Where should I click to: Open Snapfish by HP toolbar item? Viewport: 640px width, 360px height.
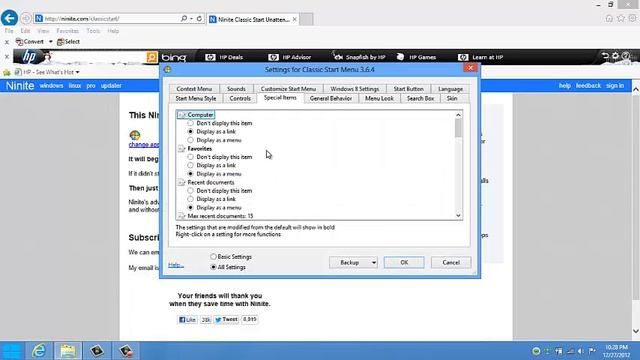coord(359,57)
